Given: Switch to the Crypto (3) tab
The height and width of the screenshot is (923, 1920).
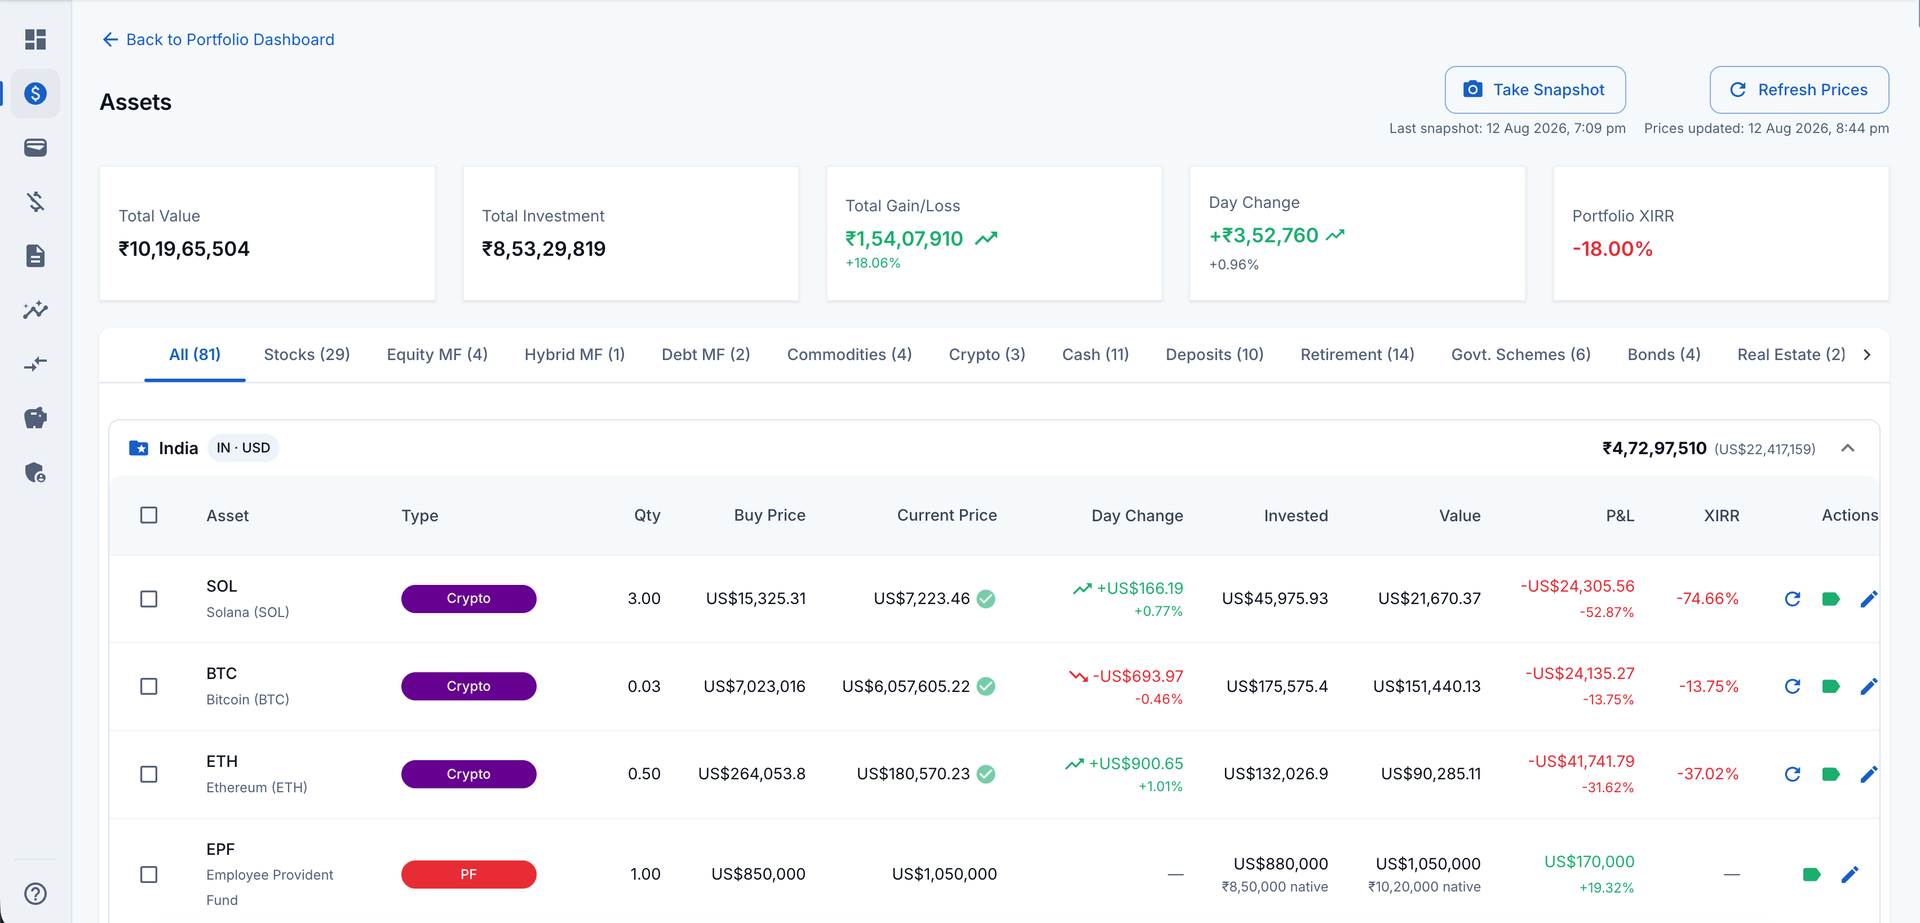Looking at the screenshot, I should click(987, 355).
